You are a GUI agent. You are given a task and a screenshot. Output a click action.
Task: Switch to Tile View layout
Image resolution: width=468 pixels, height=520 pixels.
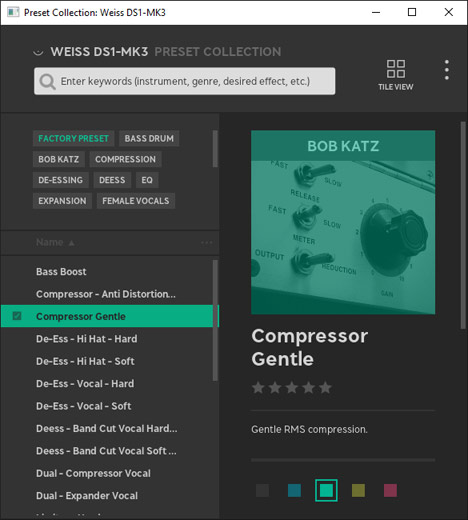(x=396, y=75)
